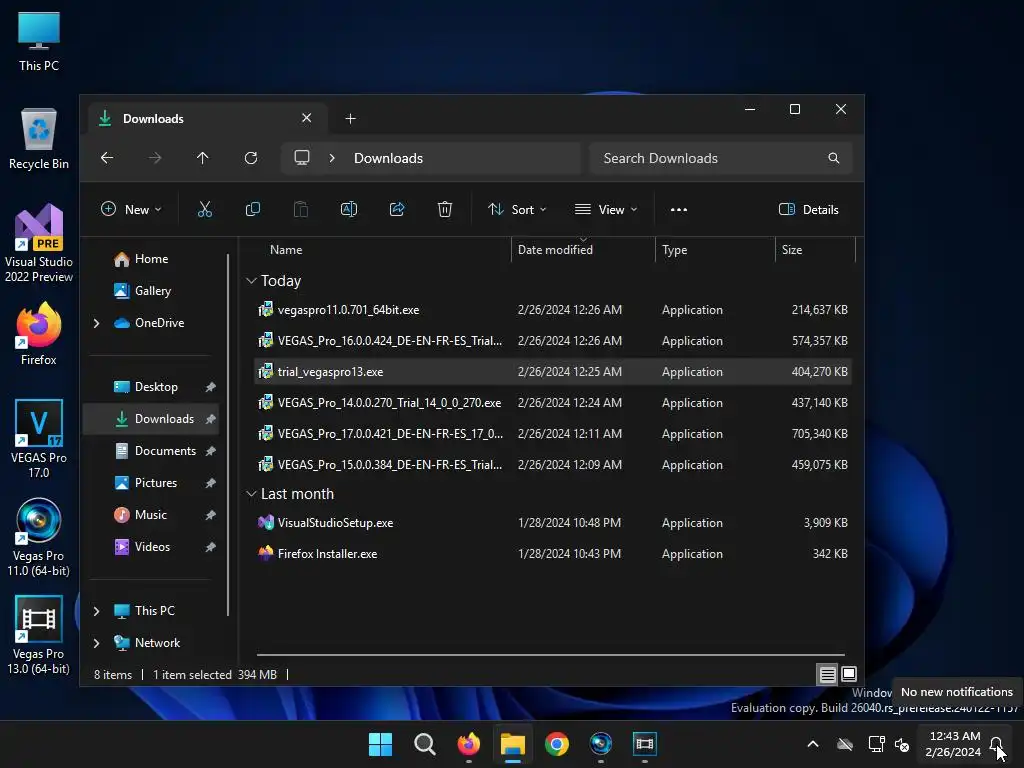This screenshot has width=1024, height=768.
Task: Close the Downloads tab
Action: [306, 118]
